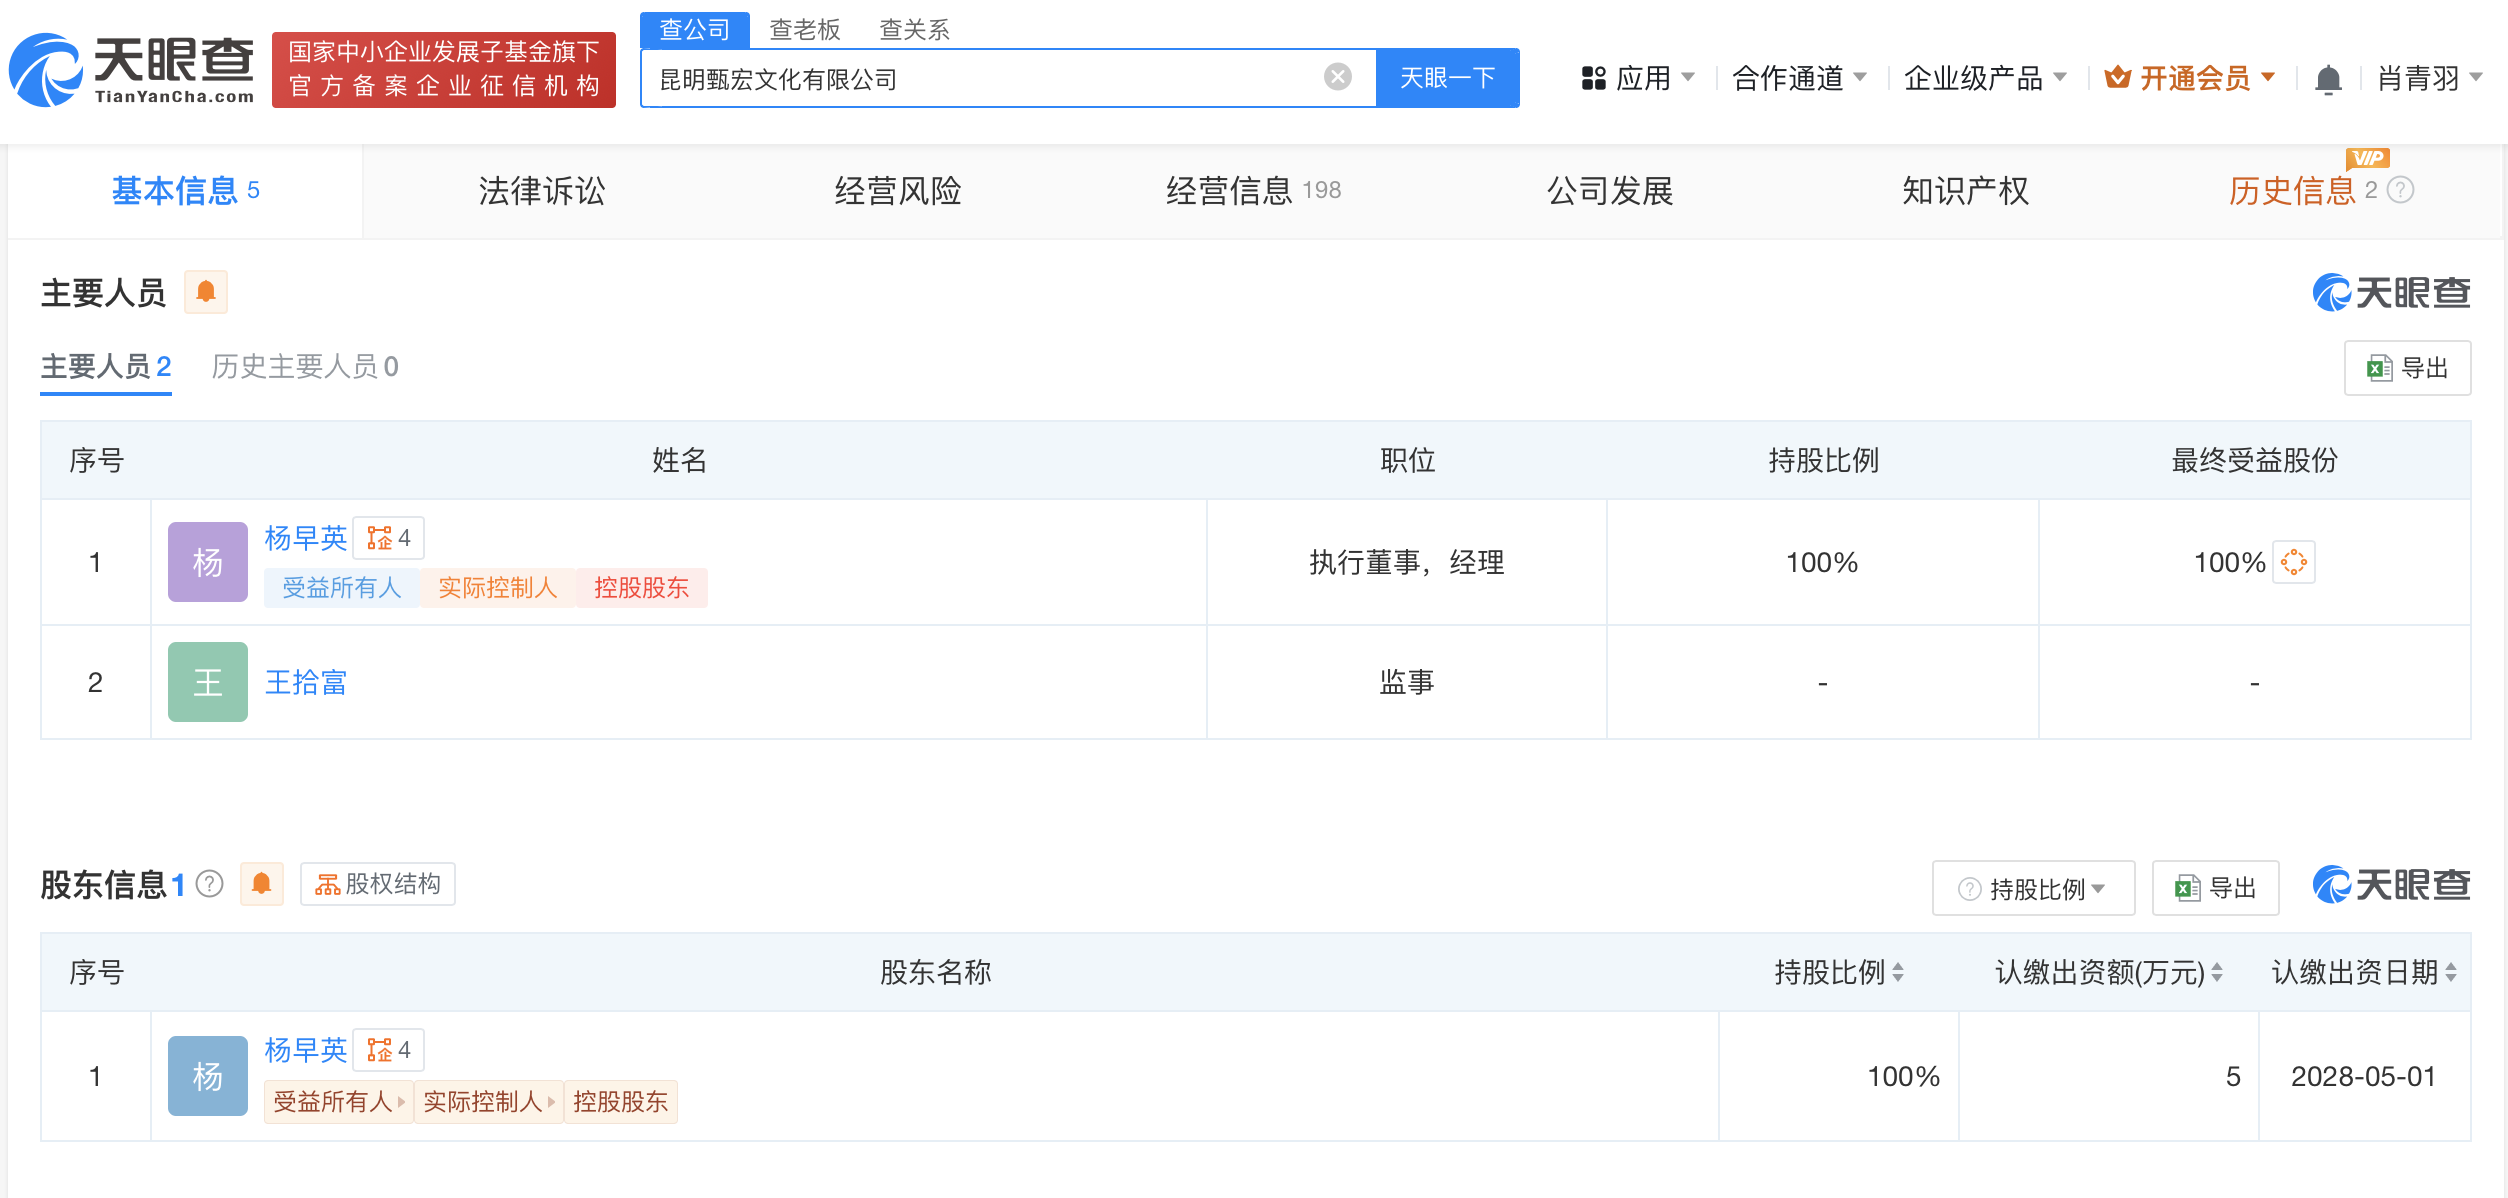The image size is (2508, 1198).
Task: Click the relationship graph icon showing 4 beside 杨早英
Action: 389,537
